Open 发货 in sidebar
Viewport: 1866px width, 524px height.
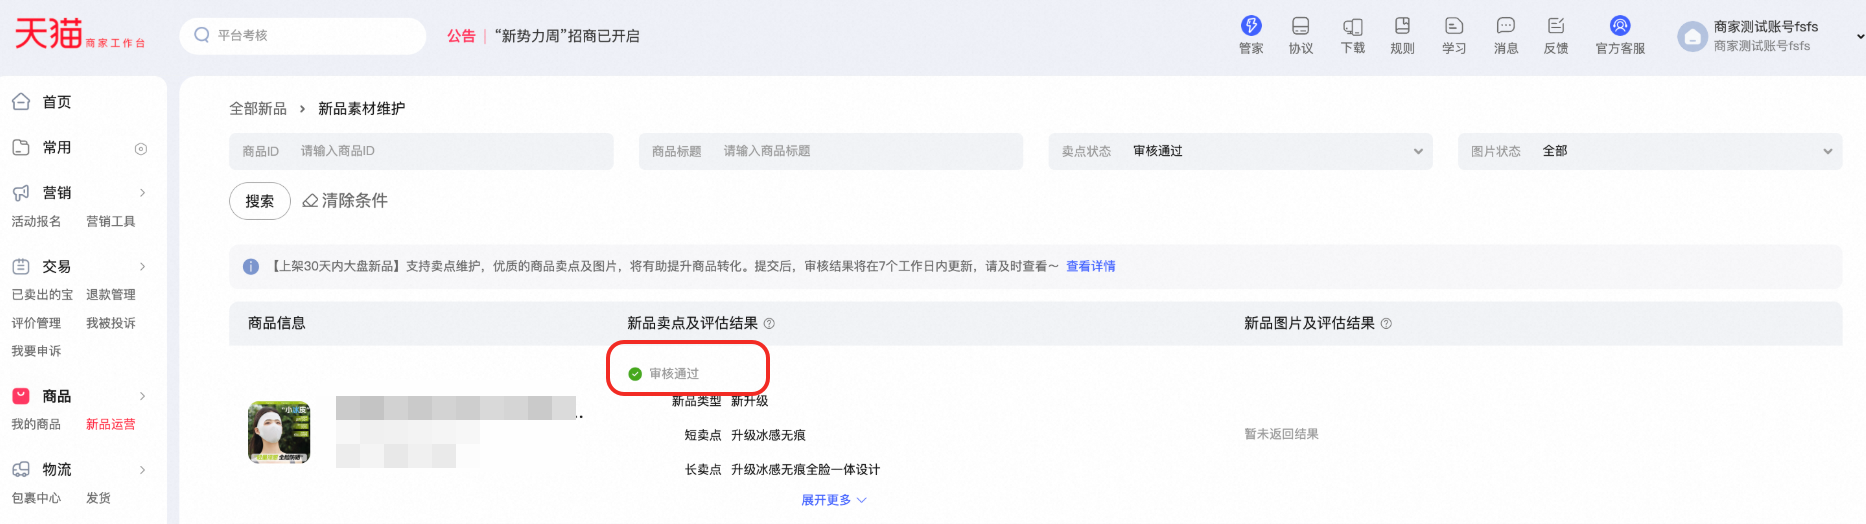coord(98,498)
